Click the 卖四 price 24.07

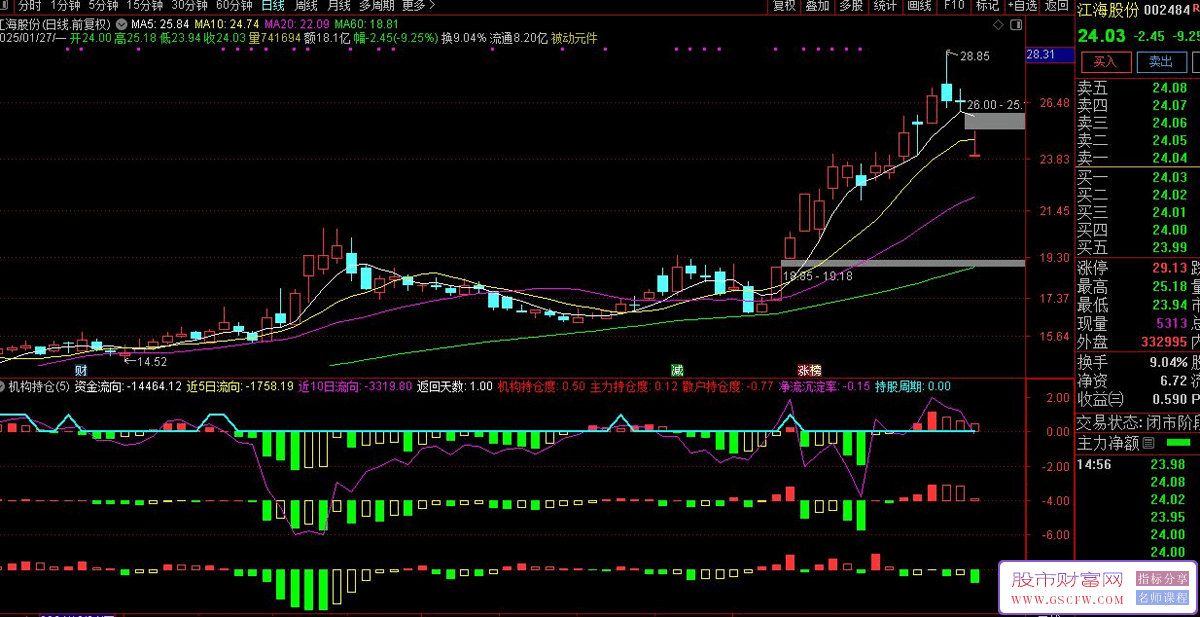(x=1169, y=106)
